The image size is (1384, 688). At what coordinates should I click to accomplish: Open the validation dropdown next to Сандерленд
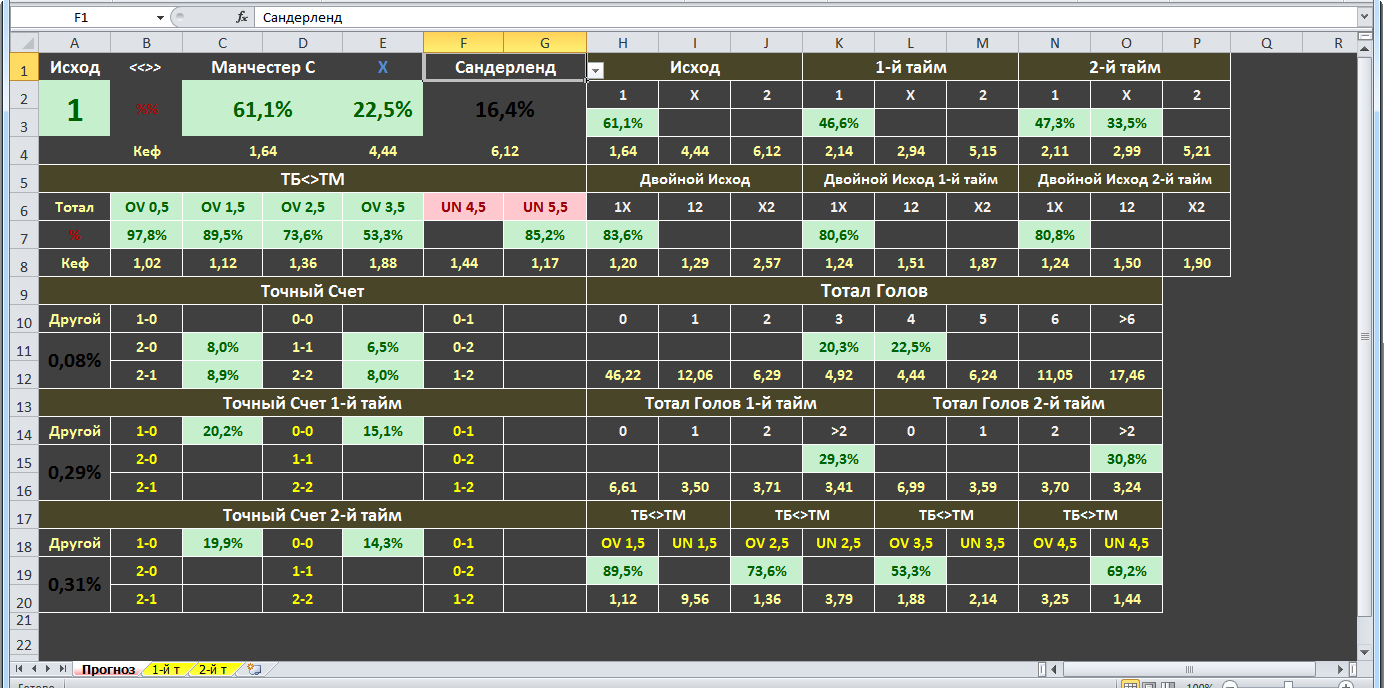tap(595, 71)
